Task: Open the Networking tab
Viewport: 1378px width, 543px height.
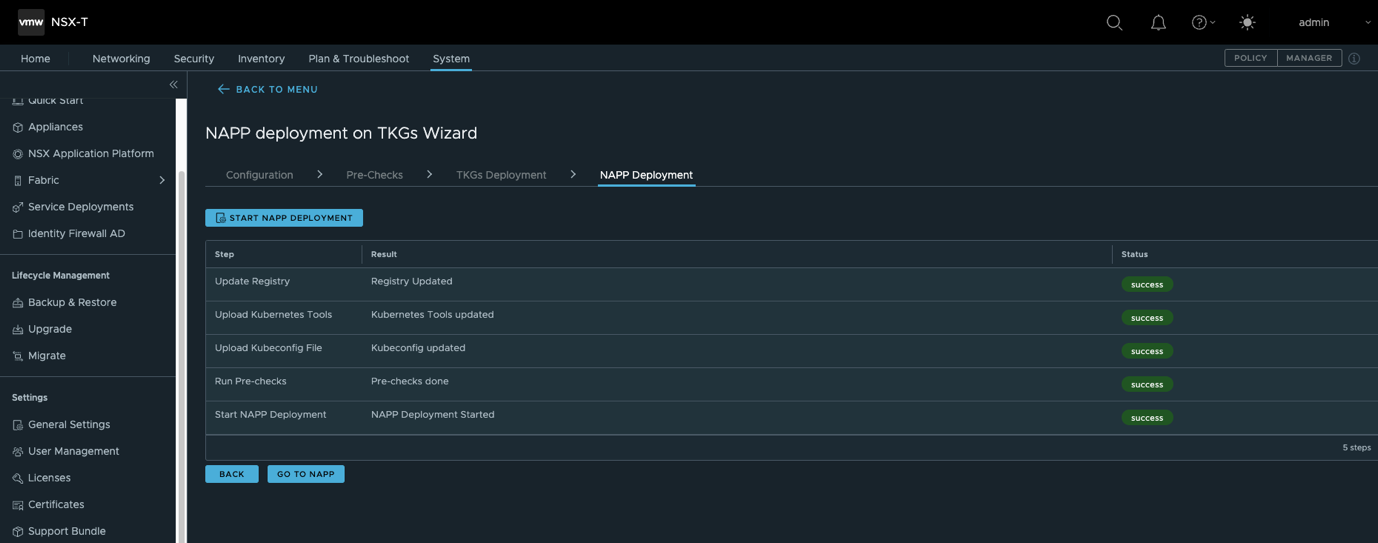Action: (121, 59)
